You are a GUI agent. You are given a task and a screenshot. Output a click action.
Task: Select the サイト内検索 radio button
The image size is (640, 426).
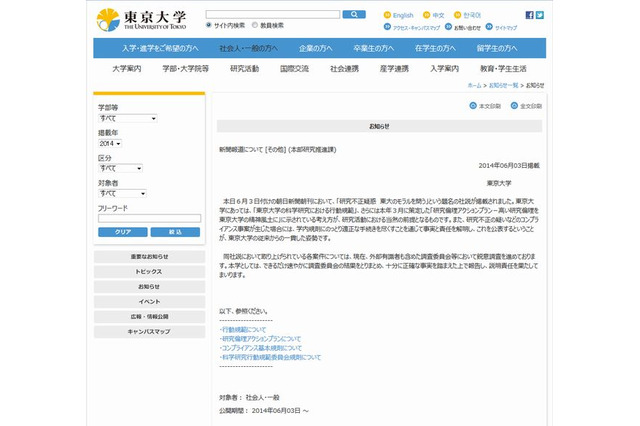coord(209,25)
